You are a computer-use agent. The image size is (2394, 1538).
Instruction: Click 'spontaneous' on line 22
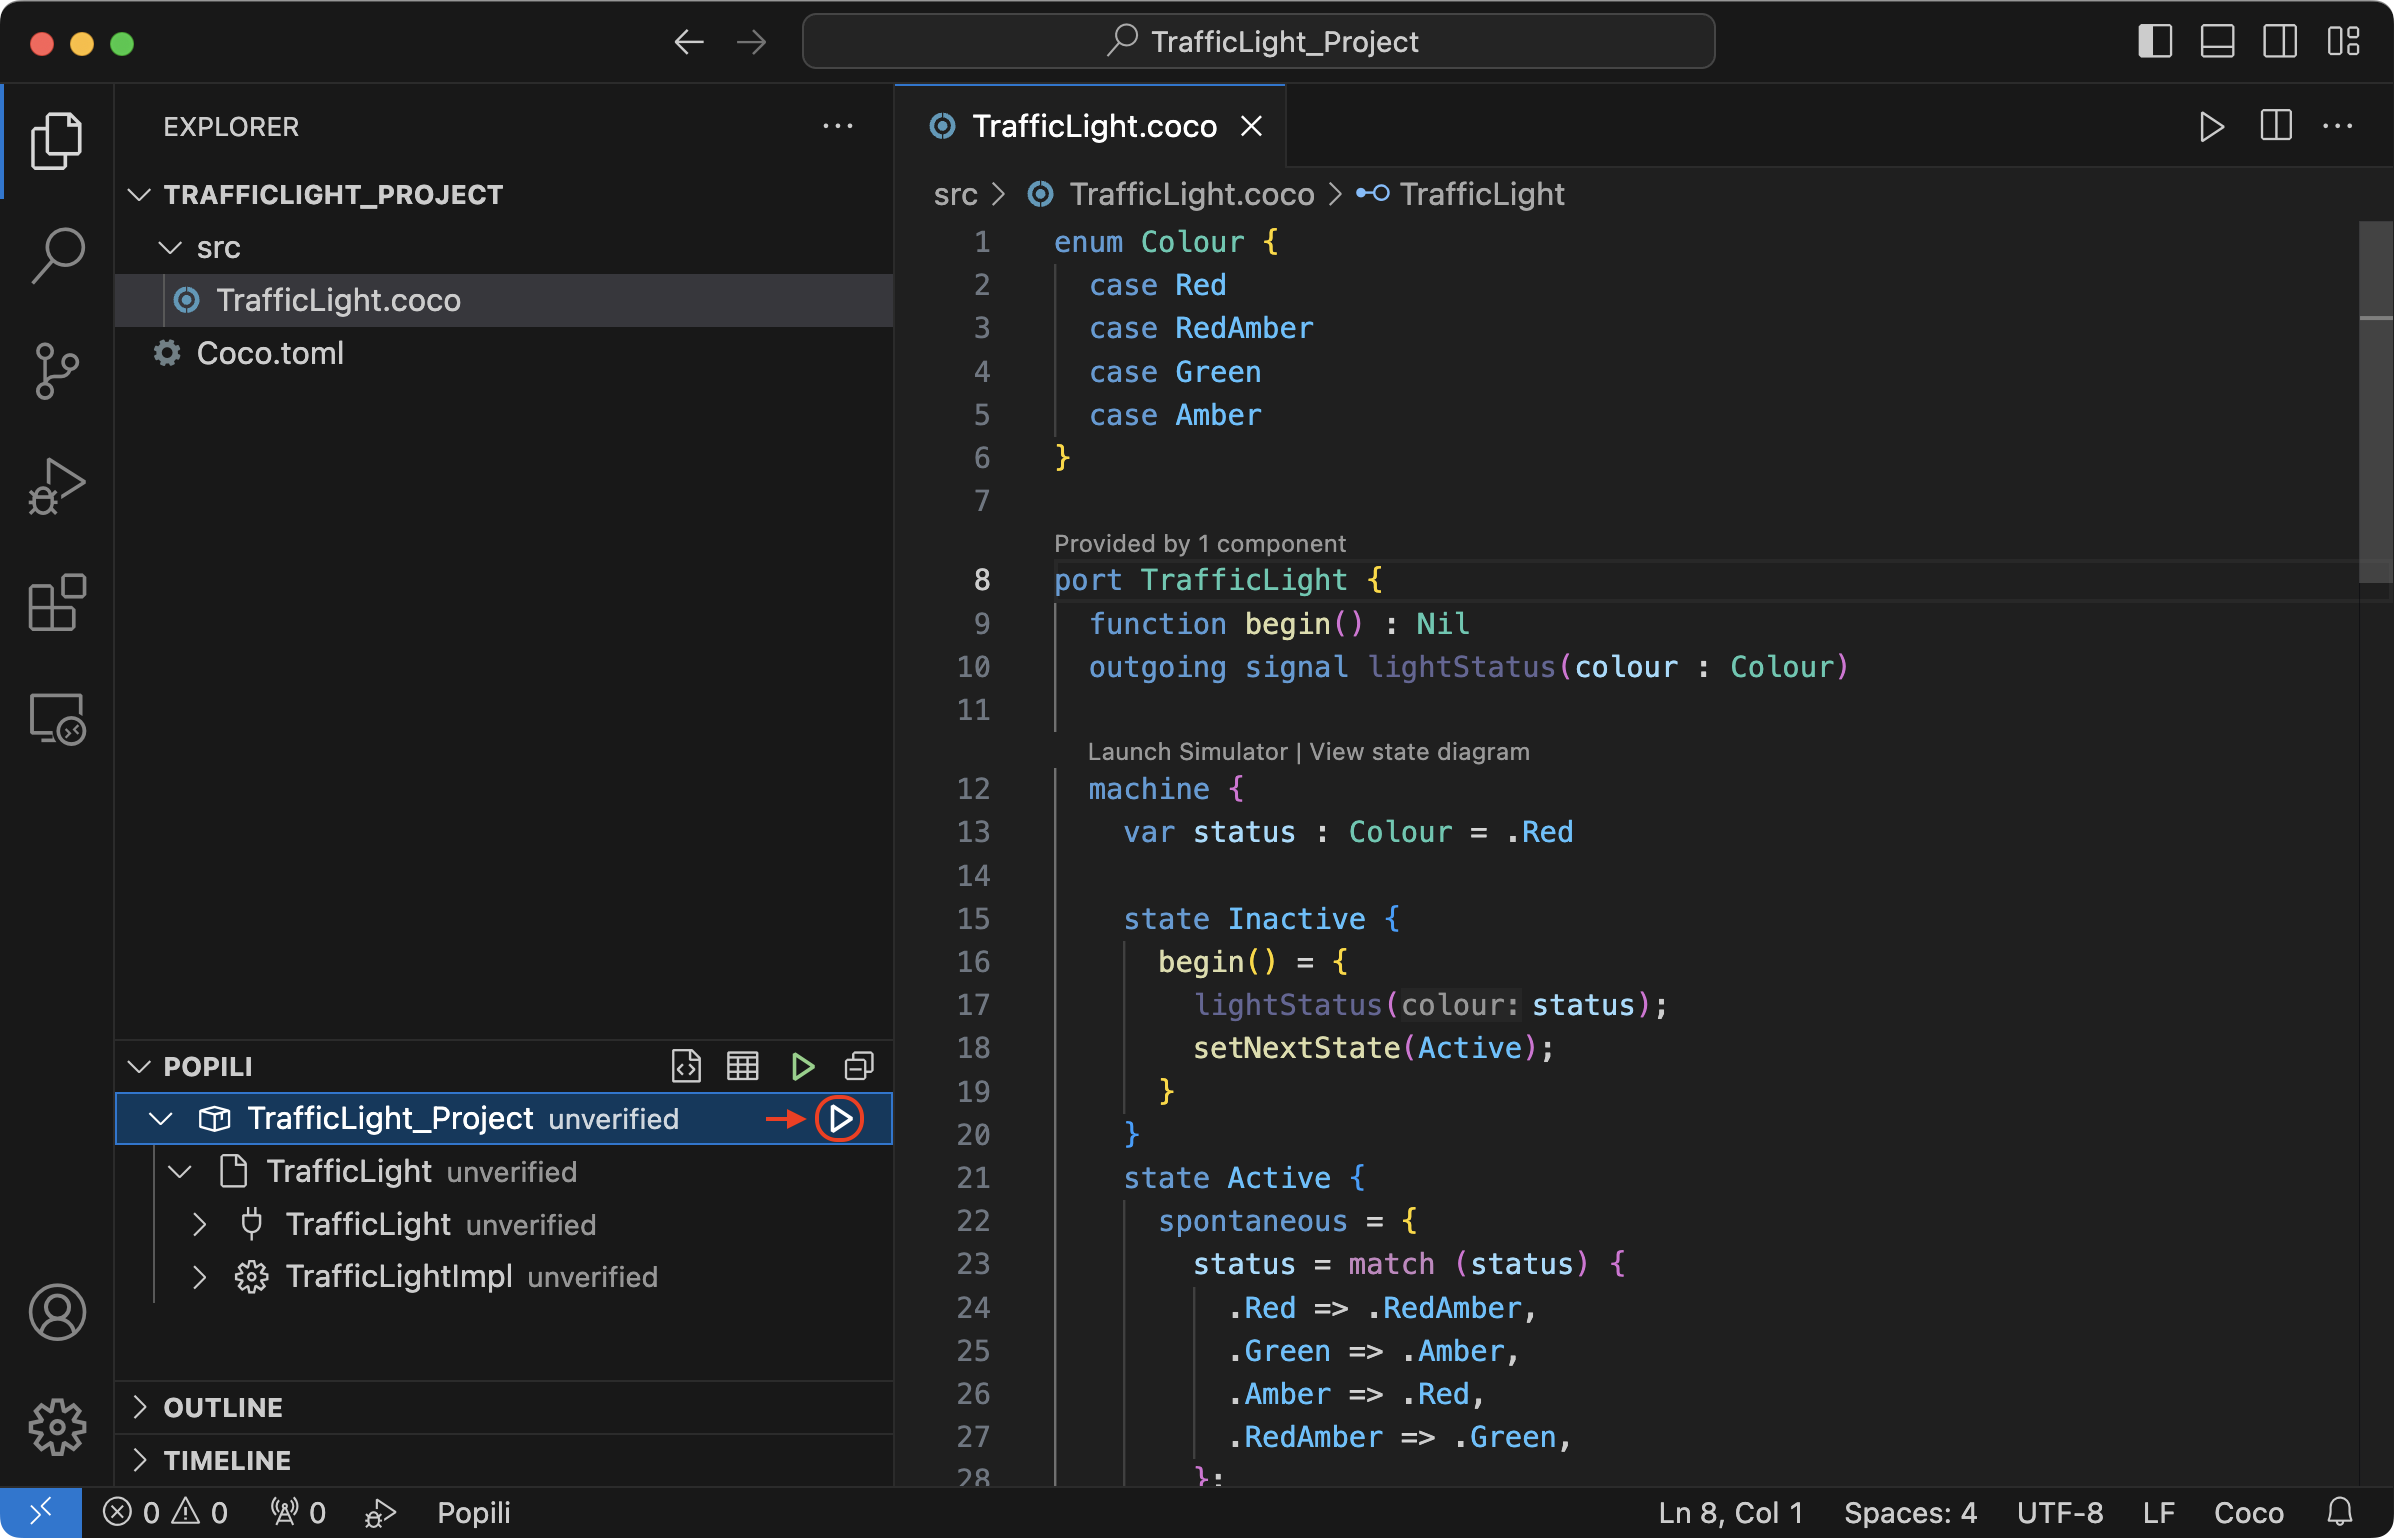(1252, 1221)
